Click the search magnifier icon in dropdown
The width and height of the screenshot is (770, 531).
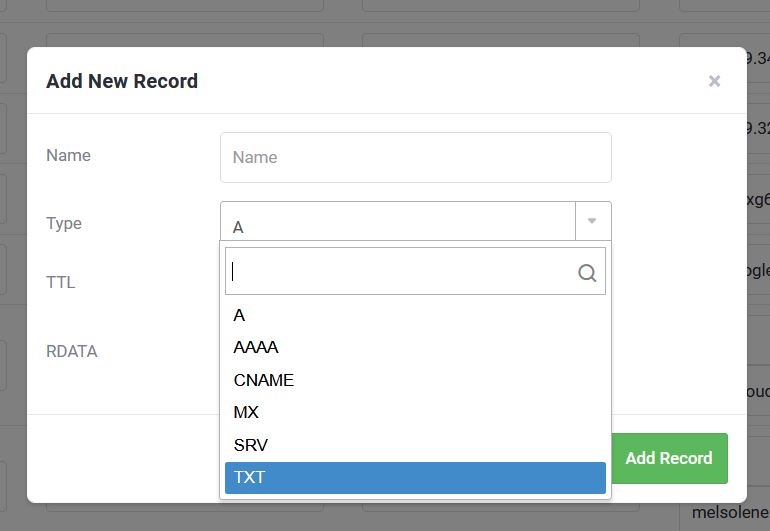coord(587,272)
